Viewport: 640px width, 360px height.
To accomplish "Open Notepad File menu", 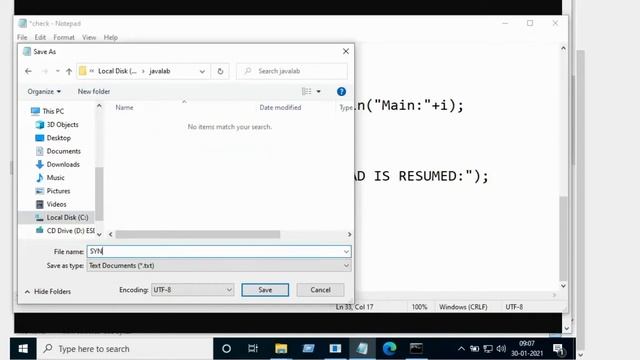I will click(22, 38).
